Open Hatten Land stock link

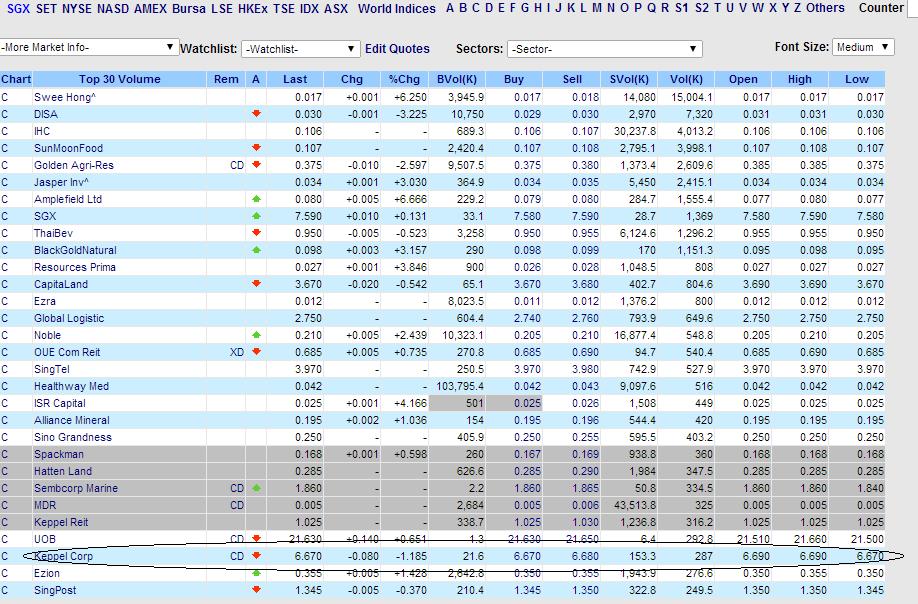coord(63,471)
